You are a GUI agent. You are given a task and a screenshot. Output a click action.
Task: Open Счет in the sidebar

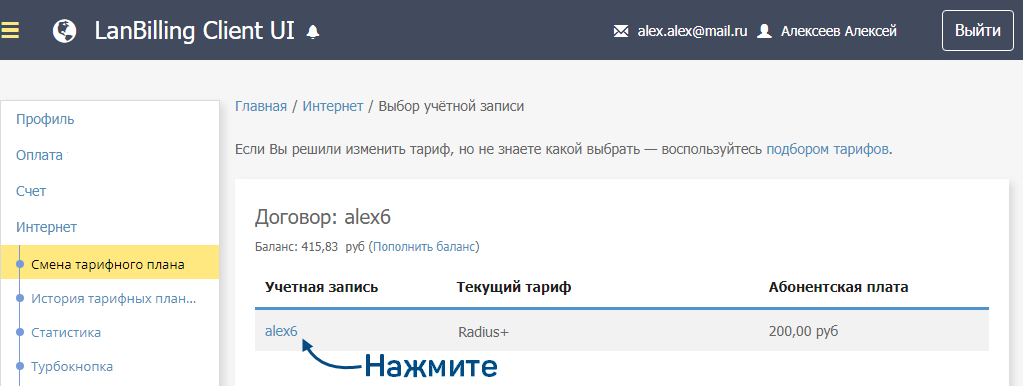31,191
